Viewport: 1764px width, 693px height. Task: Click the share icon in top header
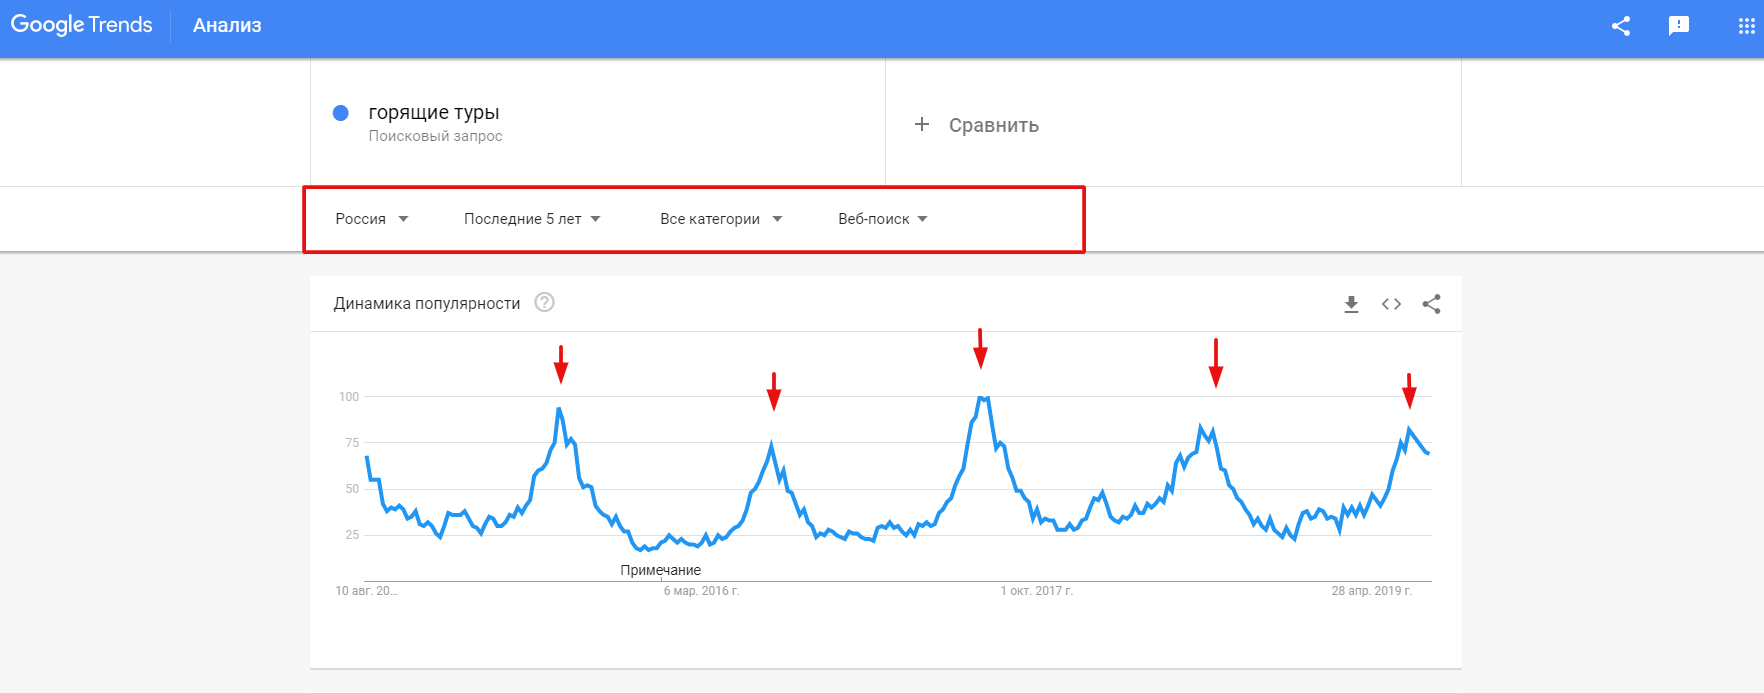pyautogui.click(x=1621, y=26)
